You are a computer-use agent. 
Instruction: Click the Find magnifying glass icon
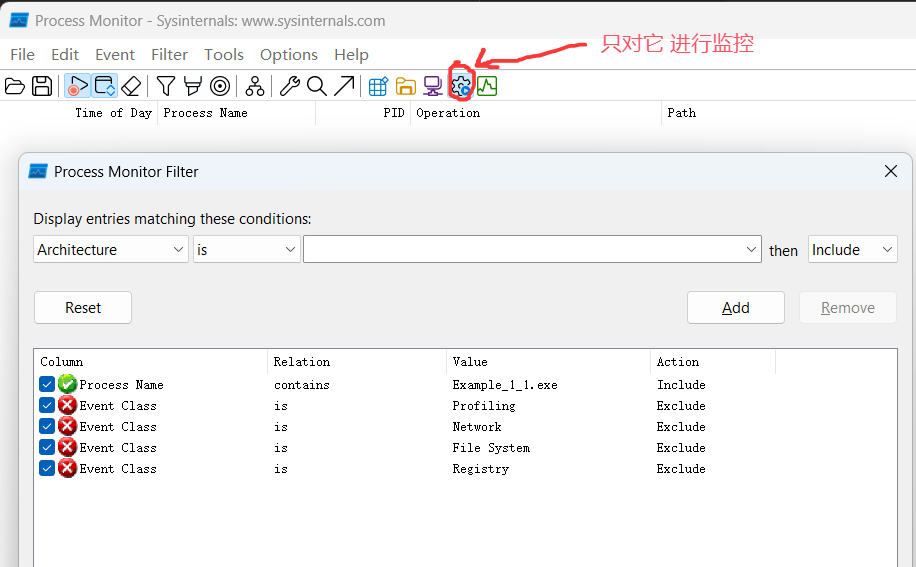(317, 86)
